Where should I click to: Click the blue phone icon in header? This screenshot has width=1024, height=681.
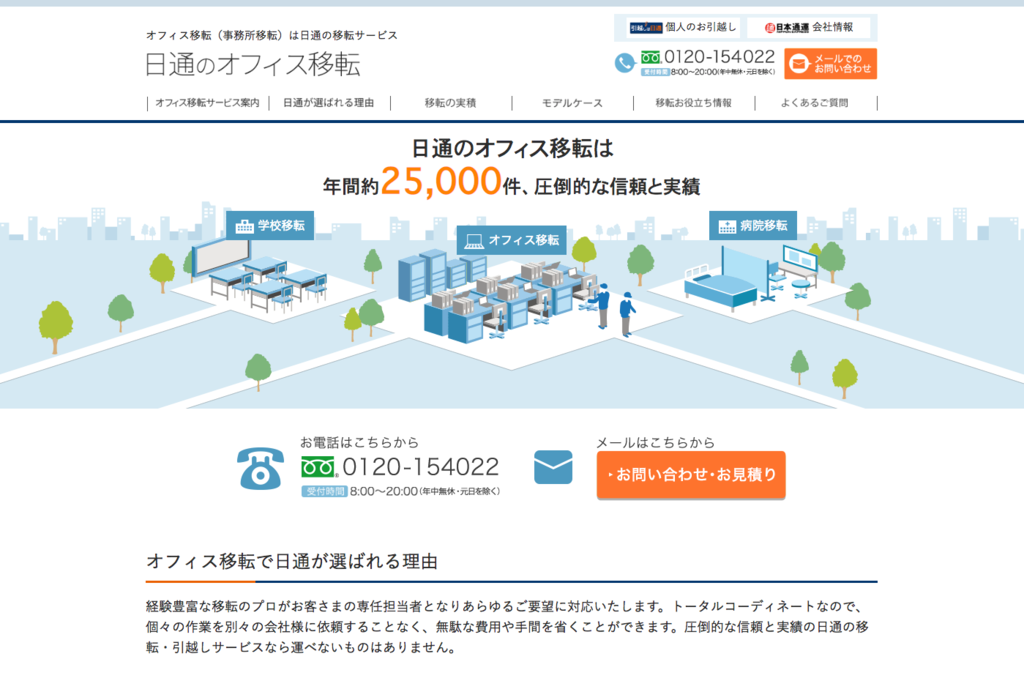[625, 63]
